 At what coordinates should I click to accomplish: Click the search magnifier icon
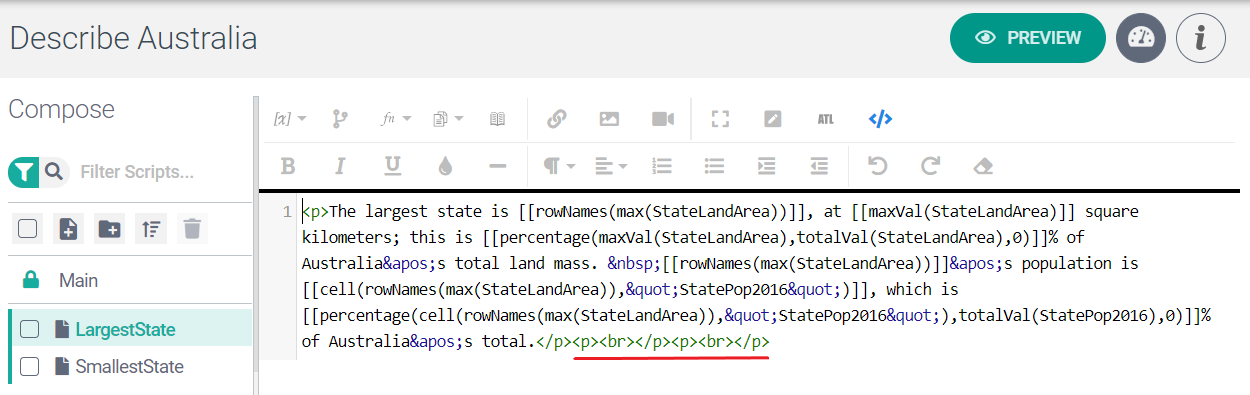(53, 172)
